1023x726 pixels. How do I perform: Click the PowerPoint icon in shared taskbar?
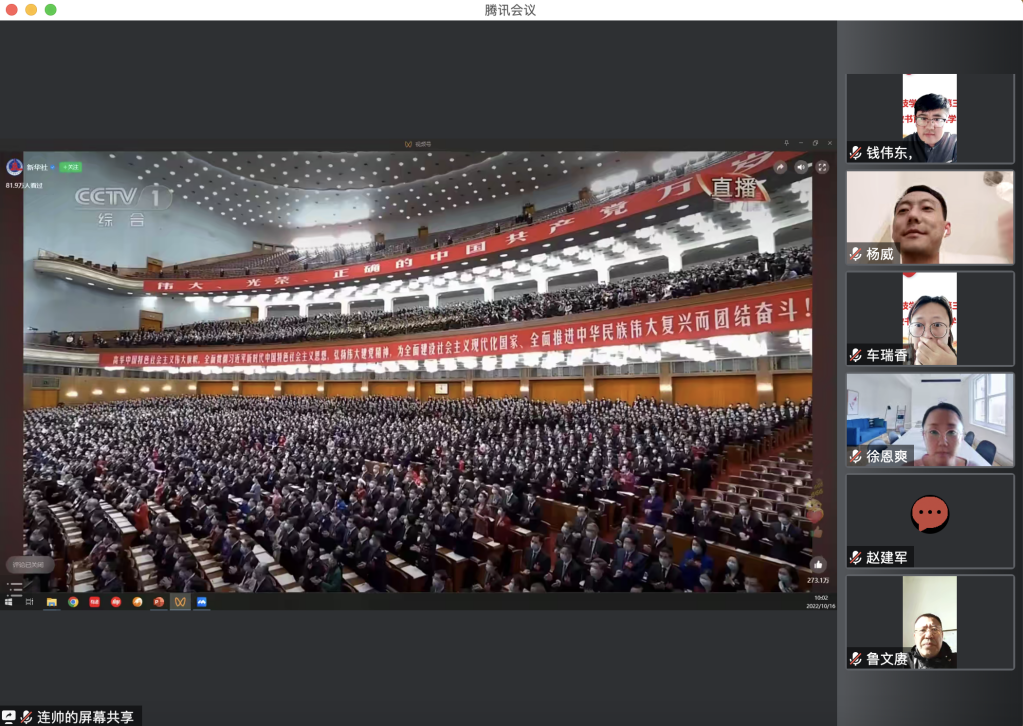[x=158, y=602]
